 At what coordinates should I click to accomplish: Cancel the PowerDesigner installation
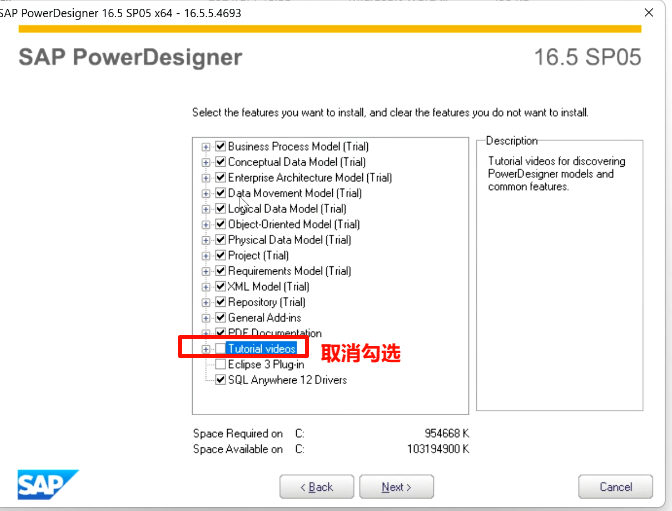(x=615, y=487)
